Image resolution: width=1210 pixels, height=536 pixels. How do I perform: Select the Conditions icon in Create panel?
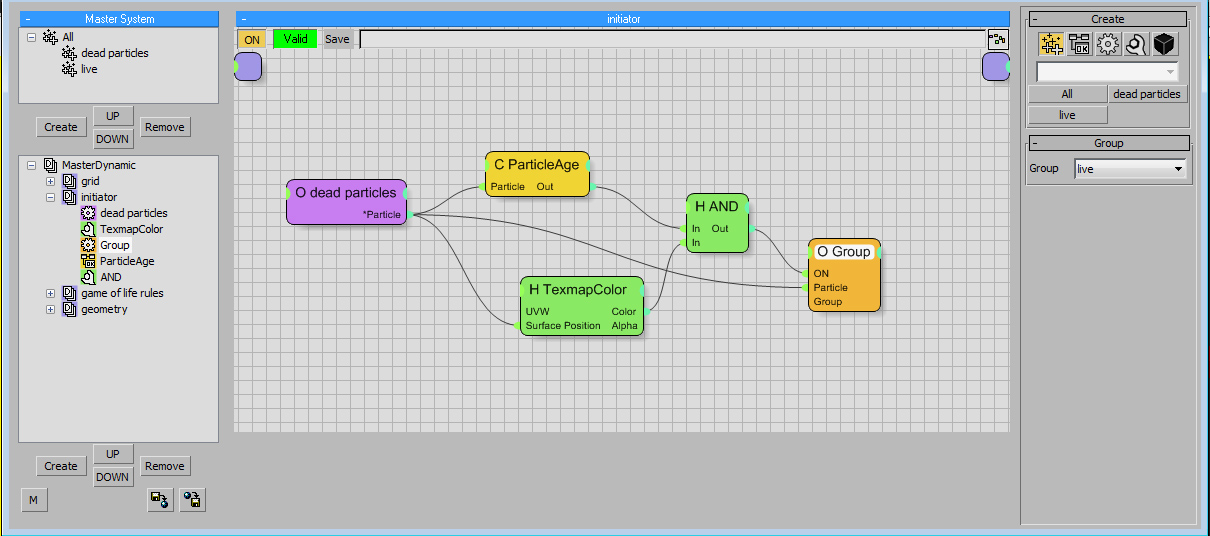(x=1079, y=44)
